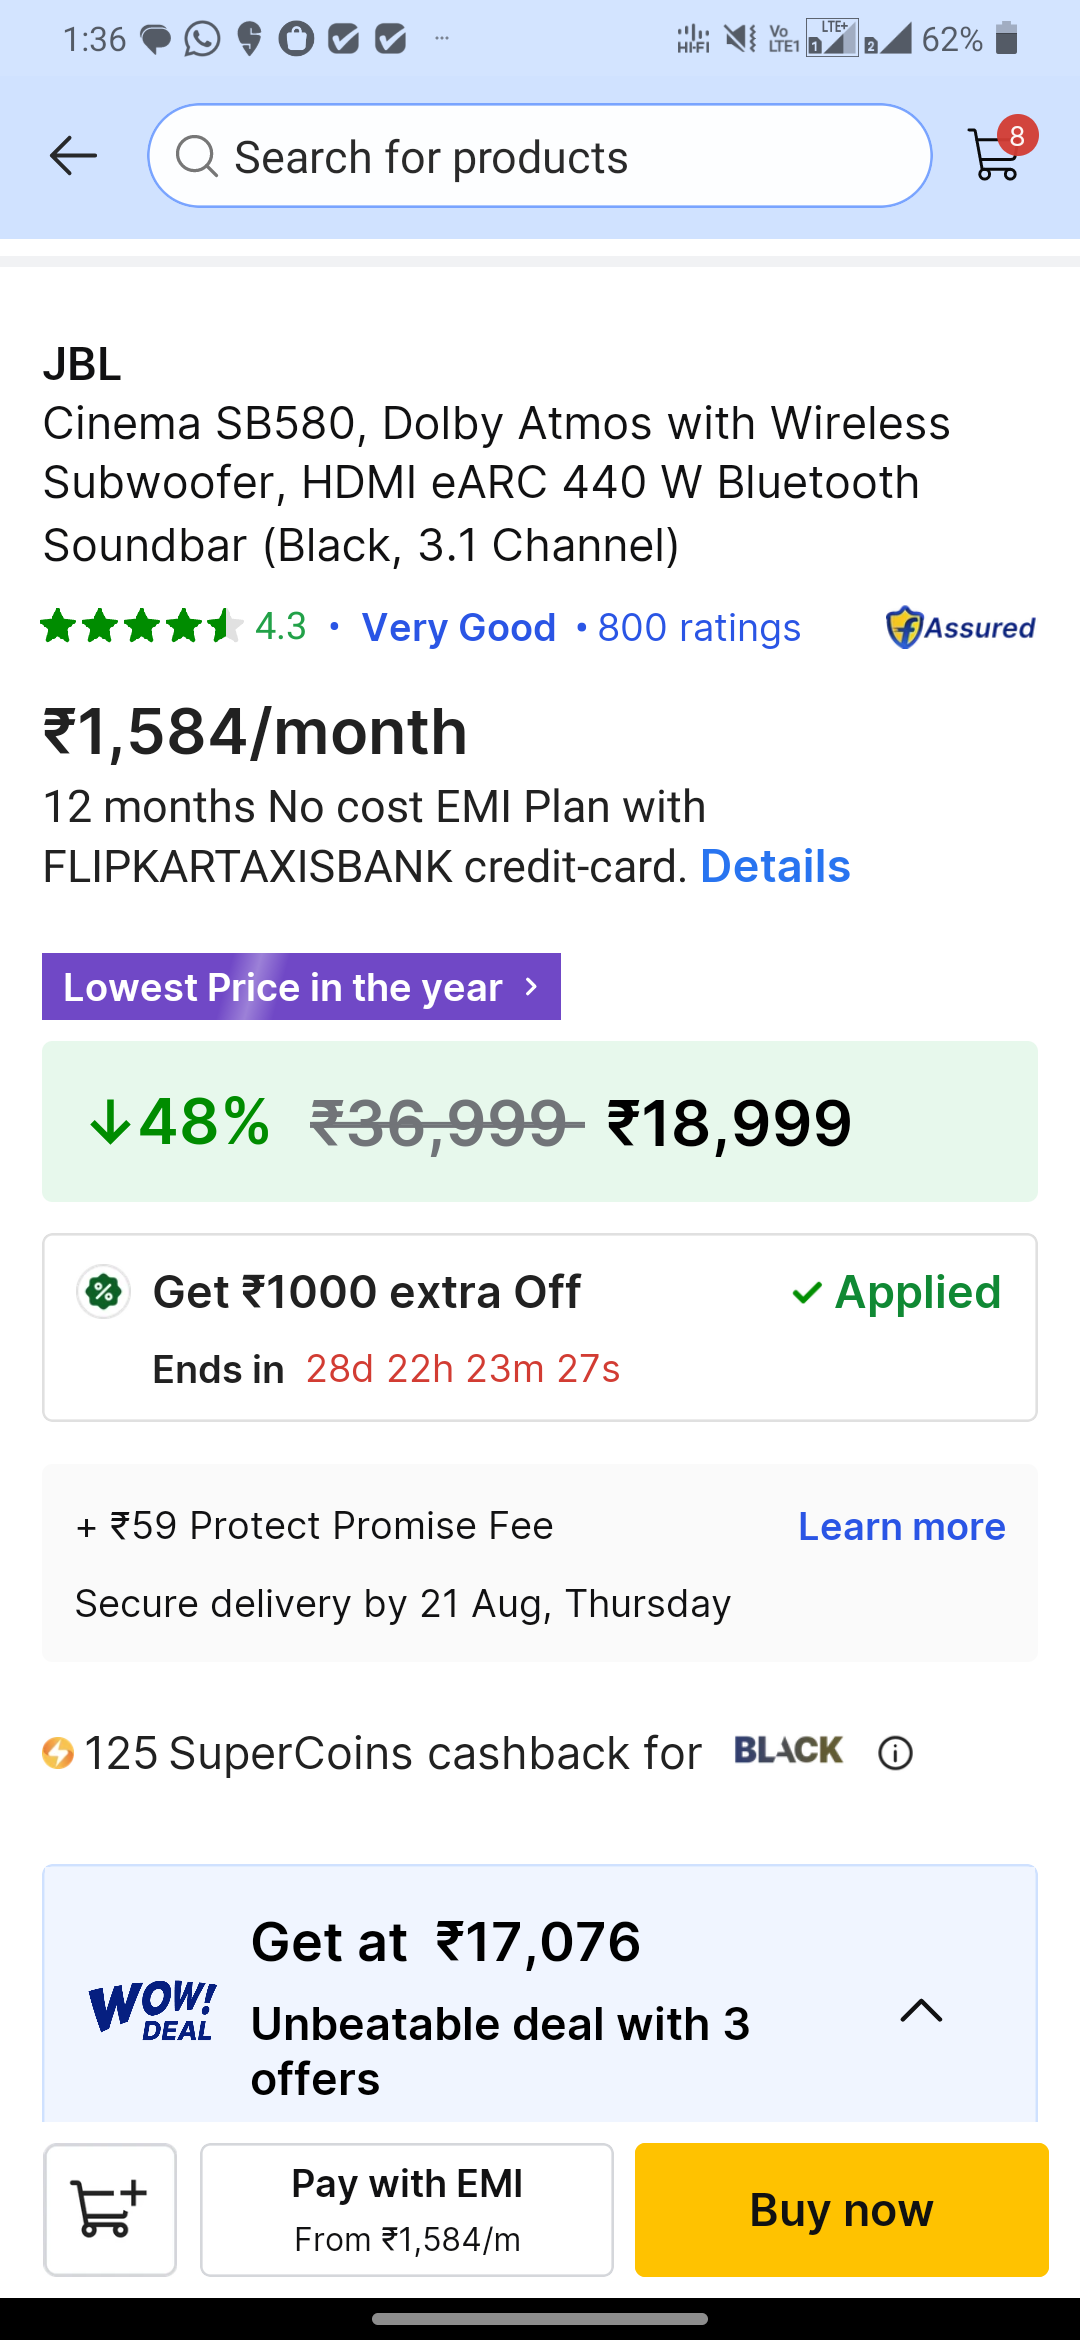Open EMI plan Details link

pyautogui.click(x=775, y=866)
